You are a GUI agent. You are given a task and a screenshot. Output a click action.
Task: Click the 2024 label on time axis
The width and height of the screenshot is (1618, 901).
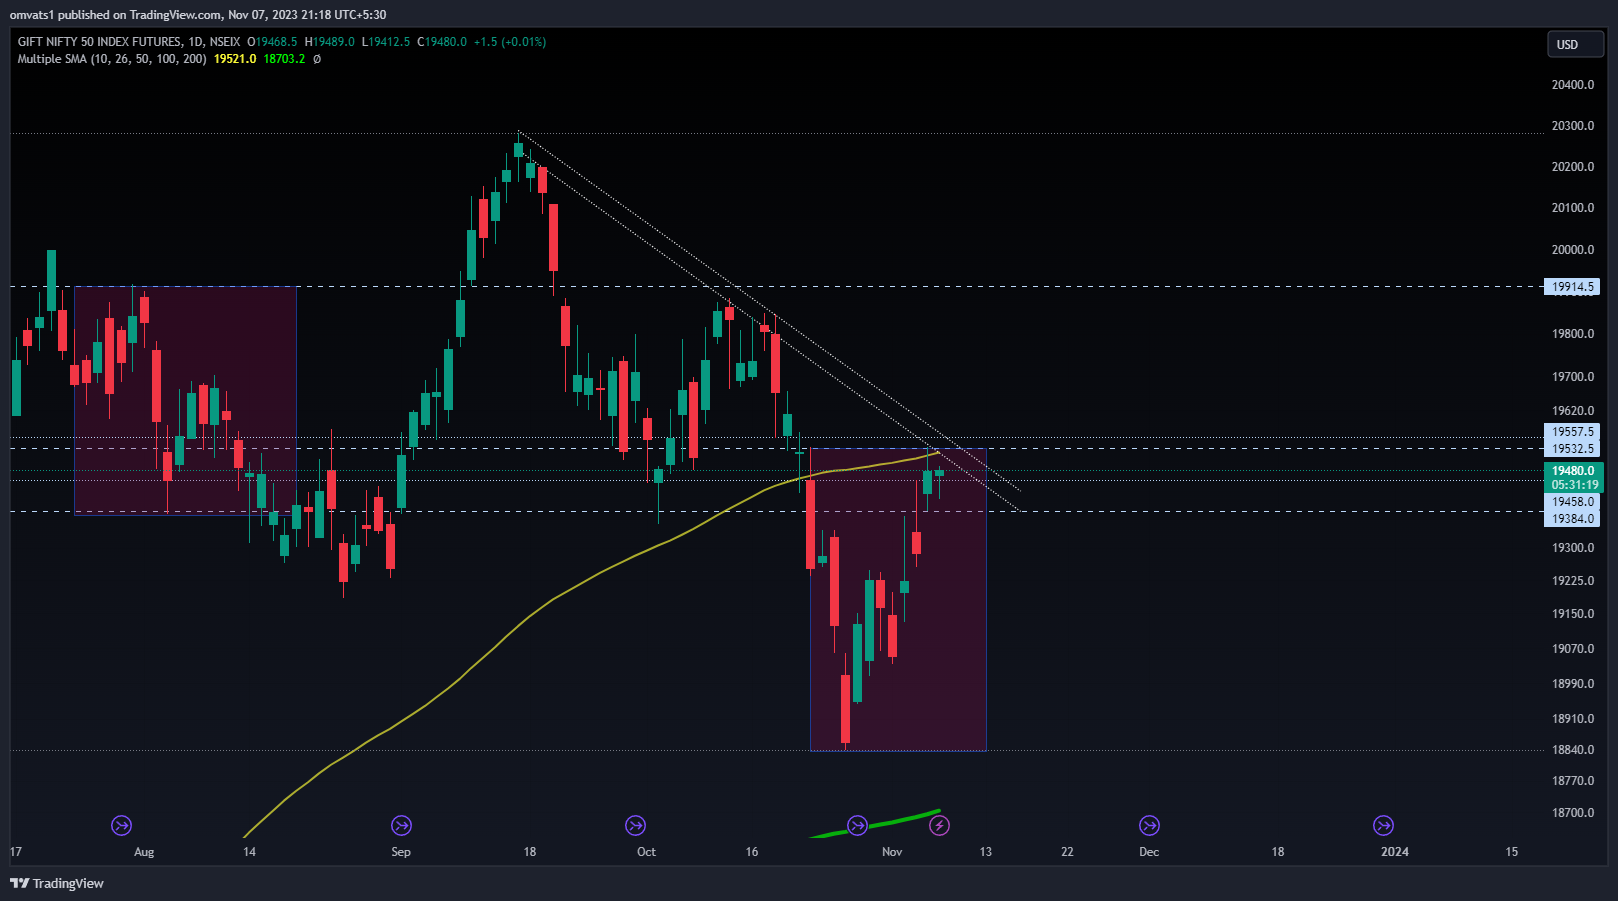[1395, 852]
